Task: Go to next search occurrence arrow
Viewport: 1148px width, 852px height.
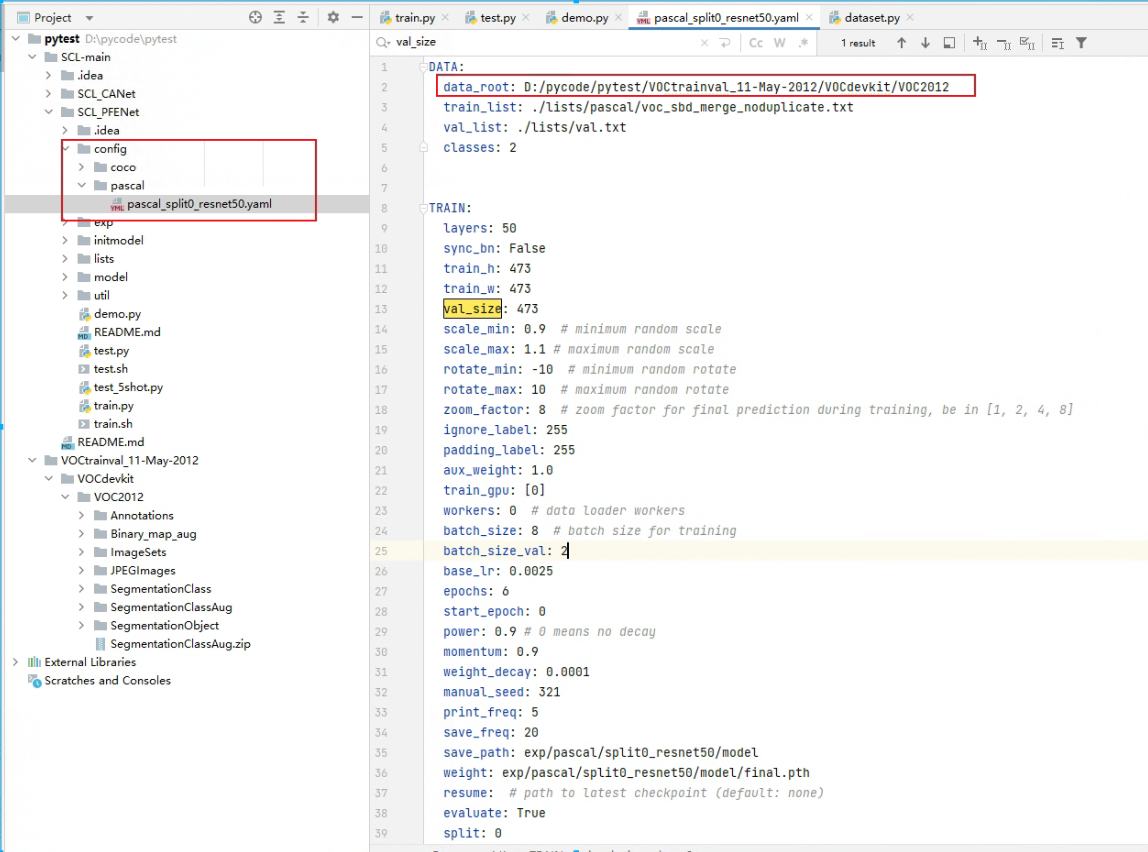Action: pyautogui.click(x=925, y=43)
